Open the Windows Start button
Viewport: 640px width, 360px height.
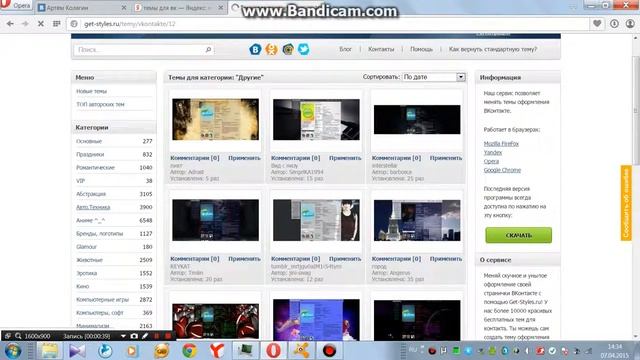point(13,351)
